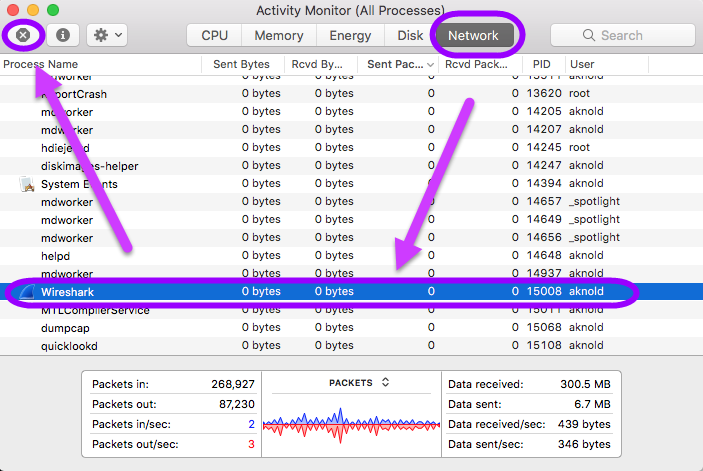Click the Search field
Screen dimensions: 703x471
pyautogui.click(x=622, y=35)
